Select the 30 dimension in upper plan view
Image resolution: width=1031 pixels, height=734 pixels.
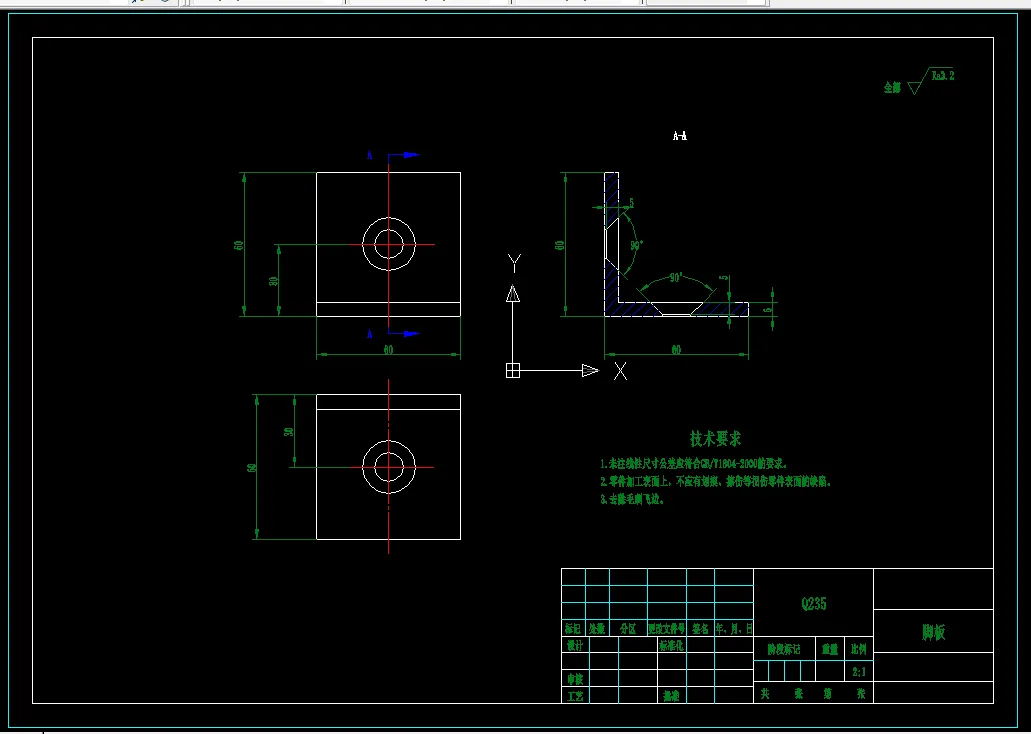click(x=274, y=281)
